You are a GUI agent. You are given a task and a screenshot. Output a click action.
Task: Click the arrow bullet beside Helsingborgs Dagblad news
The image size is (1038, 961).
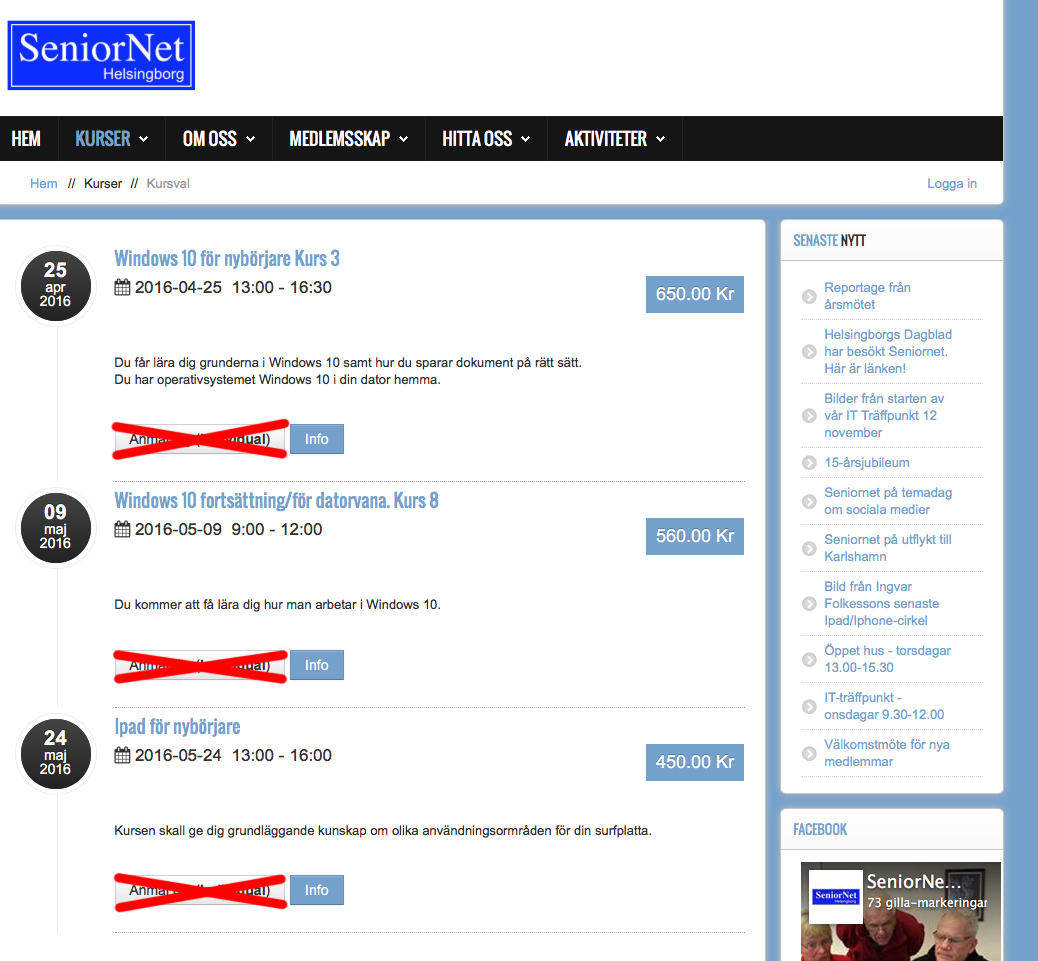(x=809, y=351)
